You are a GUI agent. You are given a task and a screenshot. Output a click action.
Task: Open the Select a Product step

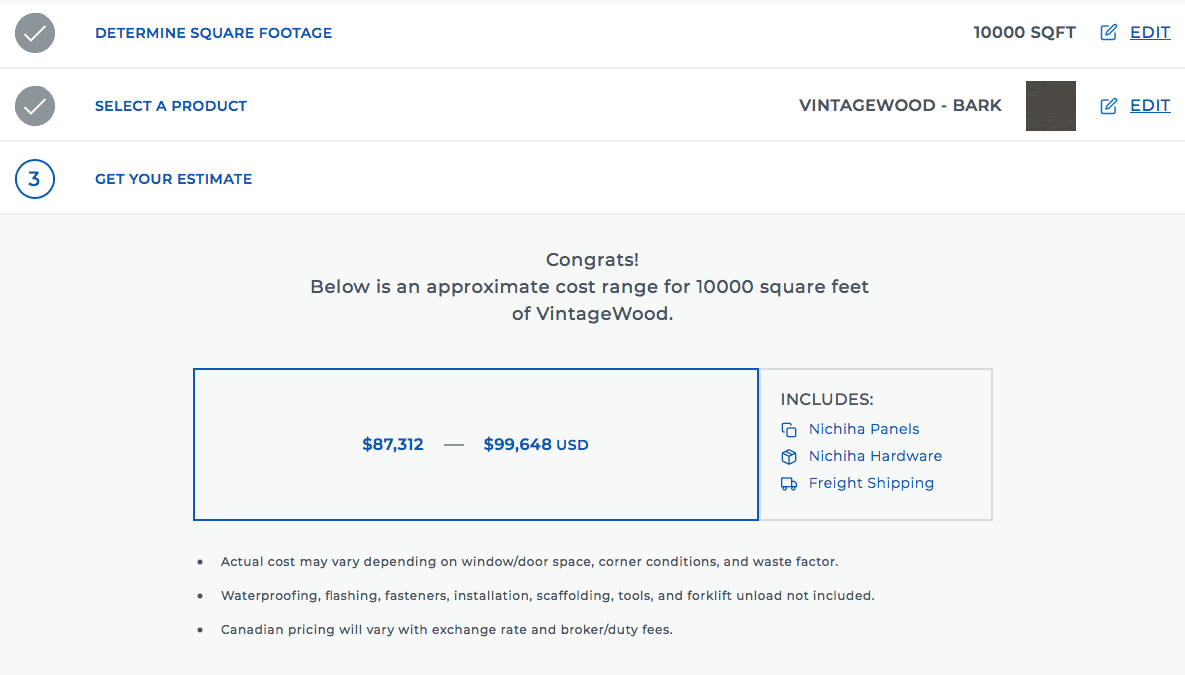[171, 106]
